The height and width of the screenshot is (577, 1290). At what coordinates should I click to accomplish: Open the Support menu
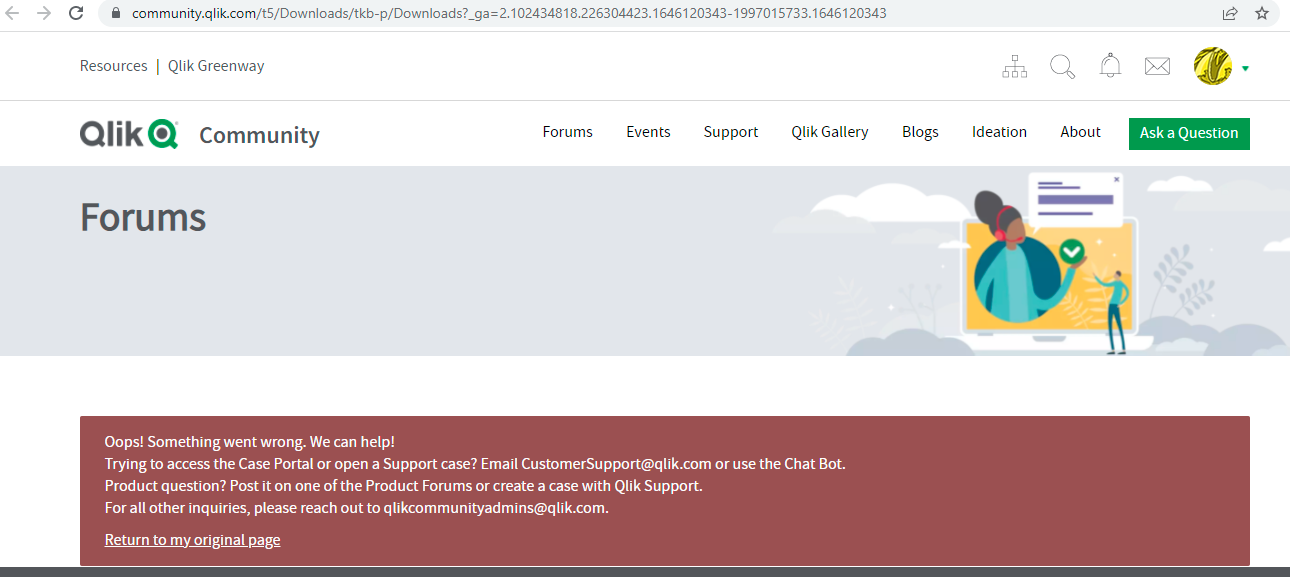pos(731,132)
